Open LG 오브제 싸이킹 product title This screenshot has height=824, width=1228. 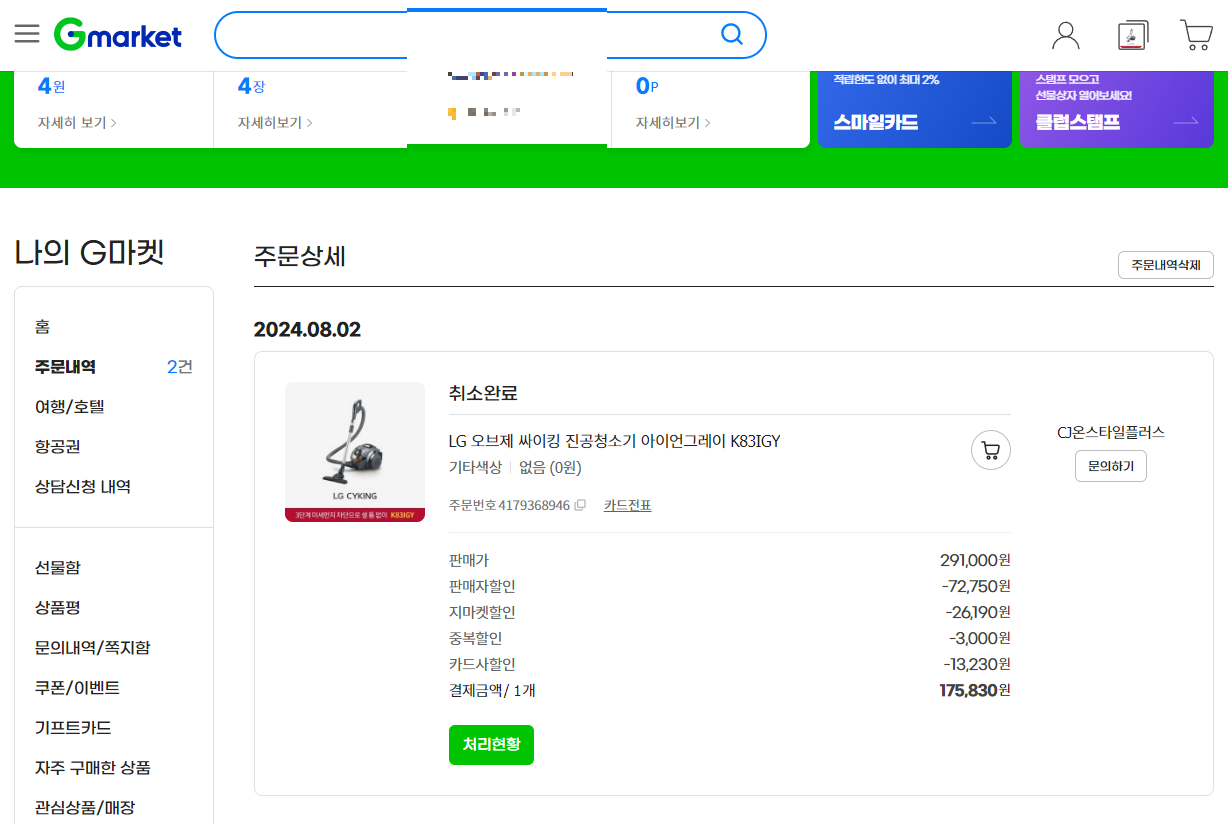[x=615, y=441]
